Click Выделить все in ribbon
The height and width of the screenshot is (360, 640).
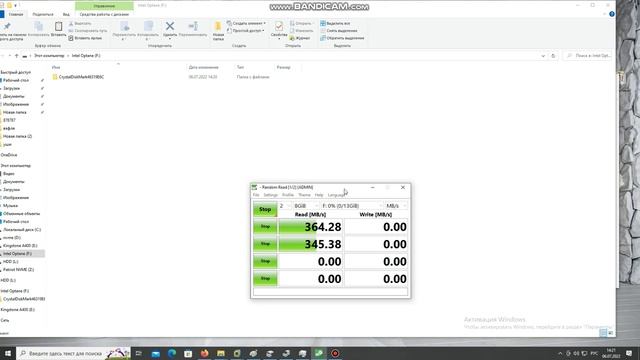coord(335,24)
